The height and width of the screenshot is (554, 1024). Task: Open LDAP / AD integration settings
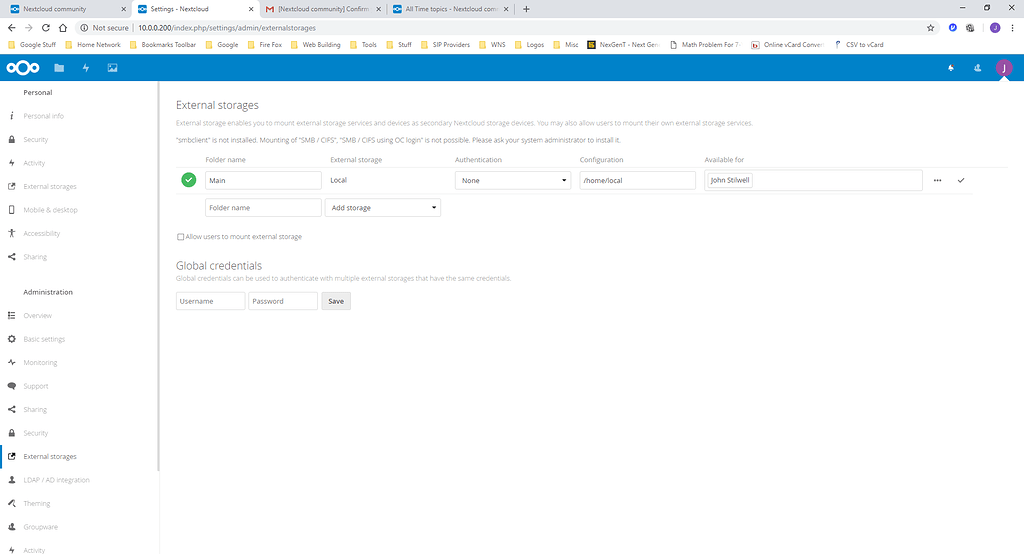(x=56, y=480)
